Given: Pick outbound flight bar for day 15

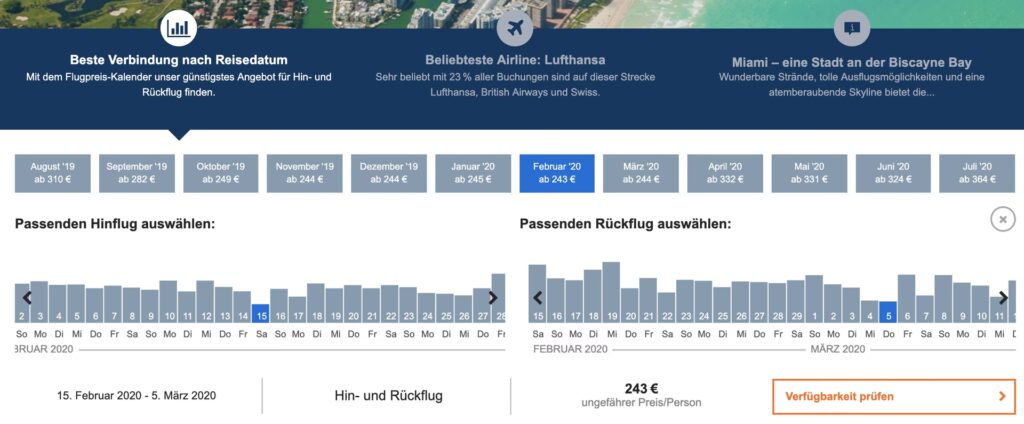Looking at the screenshot, I should pos(261,314).
